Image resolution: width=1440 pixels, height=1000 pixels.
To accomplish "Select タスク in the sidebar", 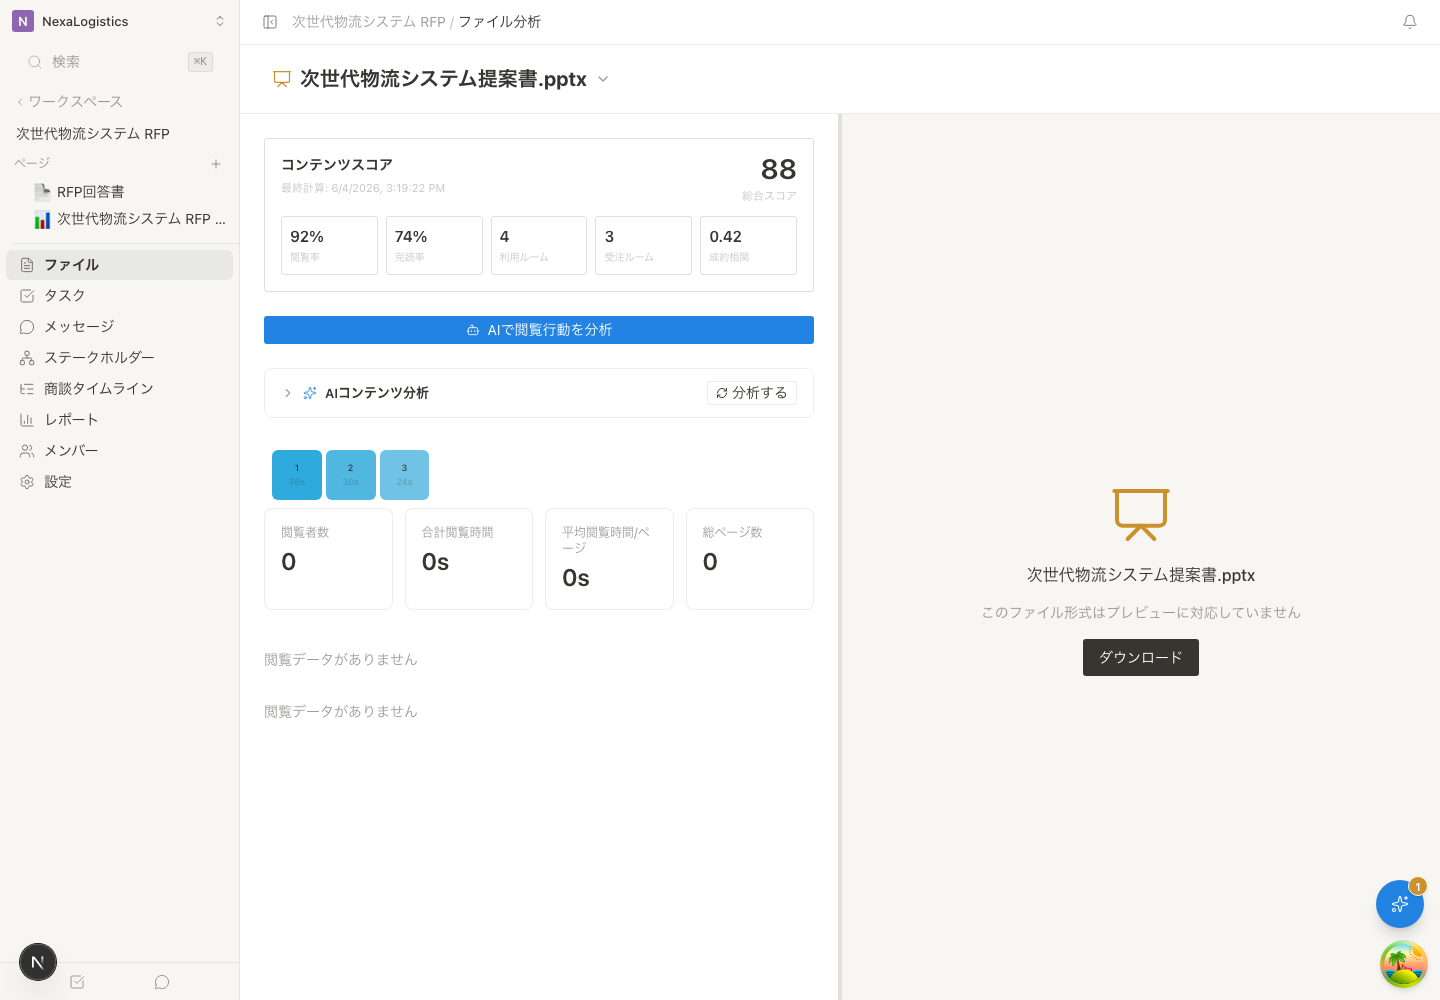I will 119,296.
